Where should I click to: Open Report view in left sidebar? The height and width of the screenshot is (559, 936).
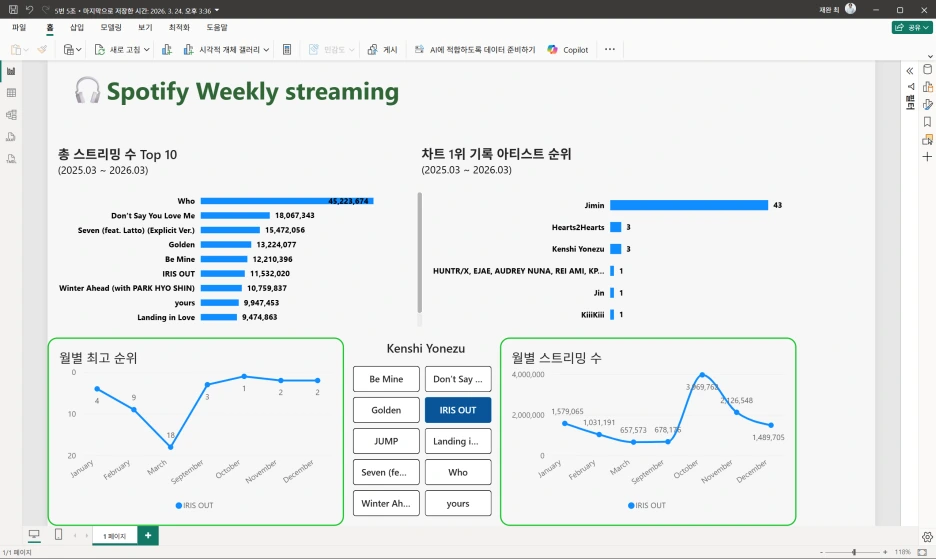coord(11,71)
